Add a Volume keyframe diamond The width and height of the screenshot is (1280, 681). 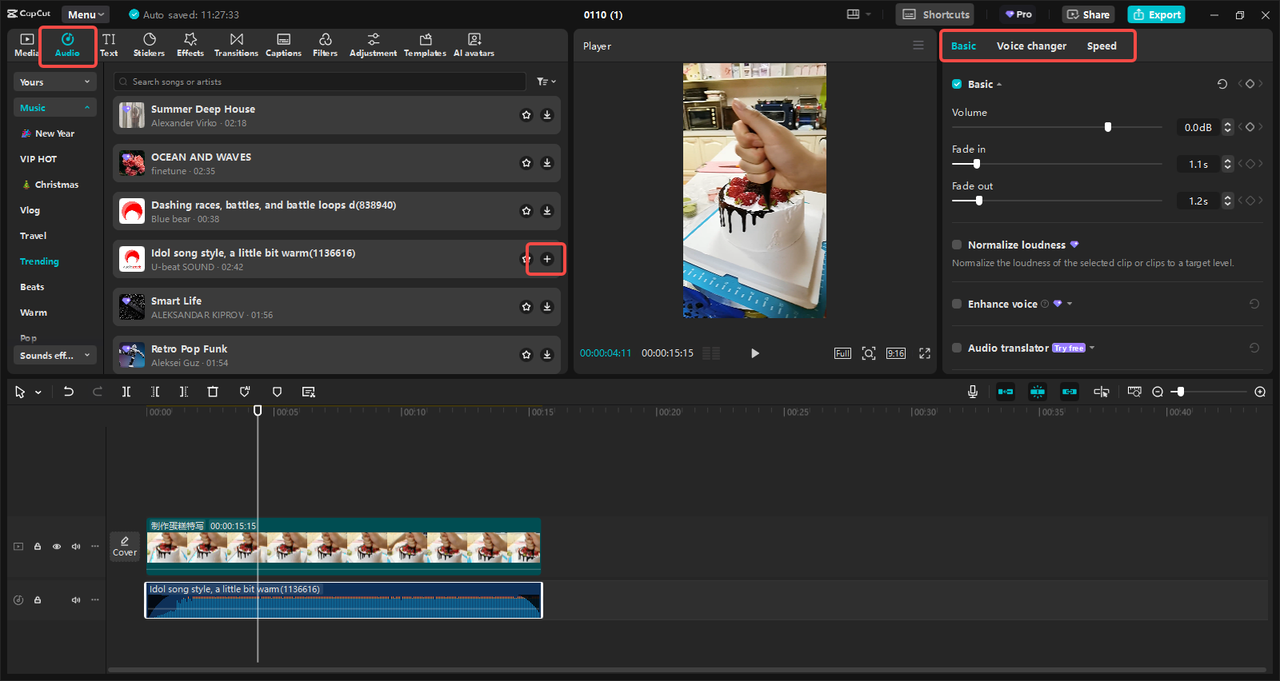1249,128
